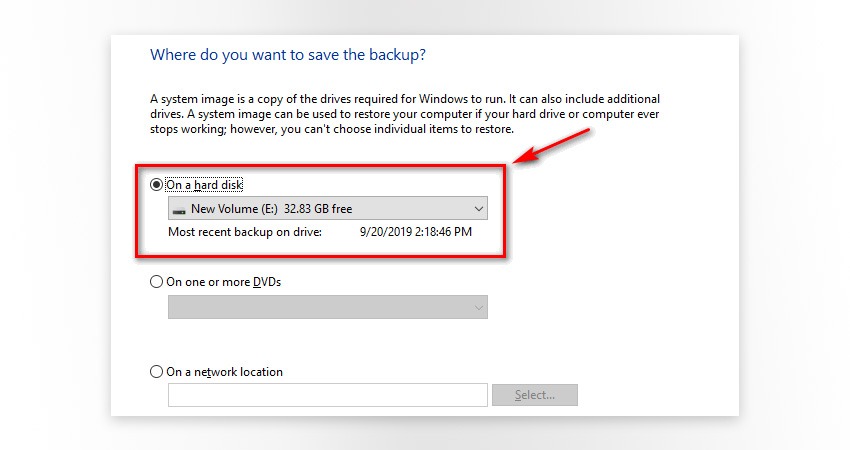This screenshot has width=850, height=450.
Task: Click the "On a network location" label text
Action: [225, 372]
